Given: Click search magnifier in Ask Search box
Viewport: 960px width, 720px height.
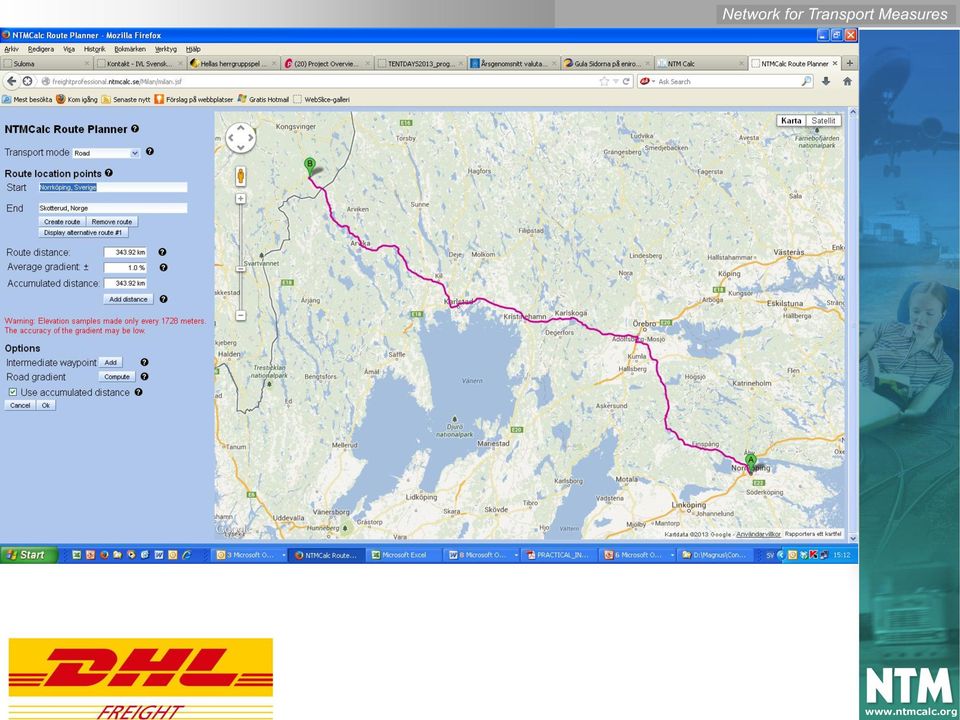Looking at the screenshot, I should [x=806, y=81].
